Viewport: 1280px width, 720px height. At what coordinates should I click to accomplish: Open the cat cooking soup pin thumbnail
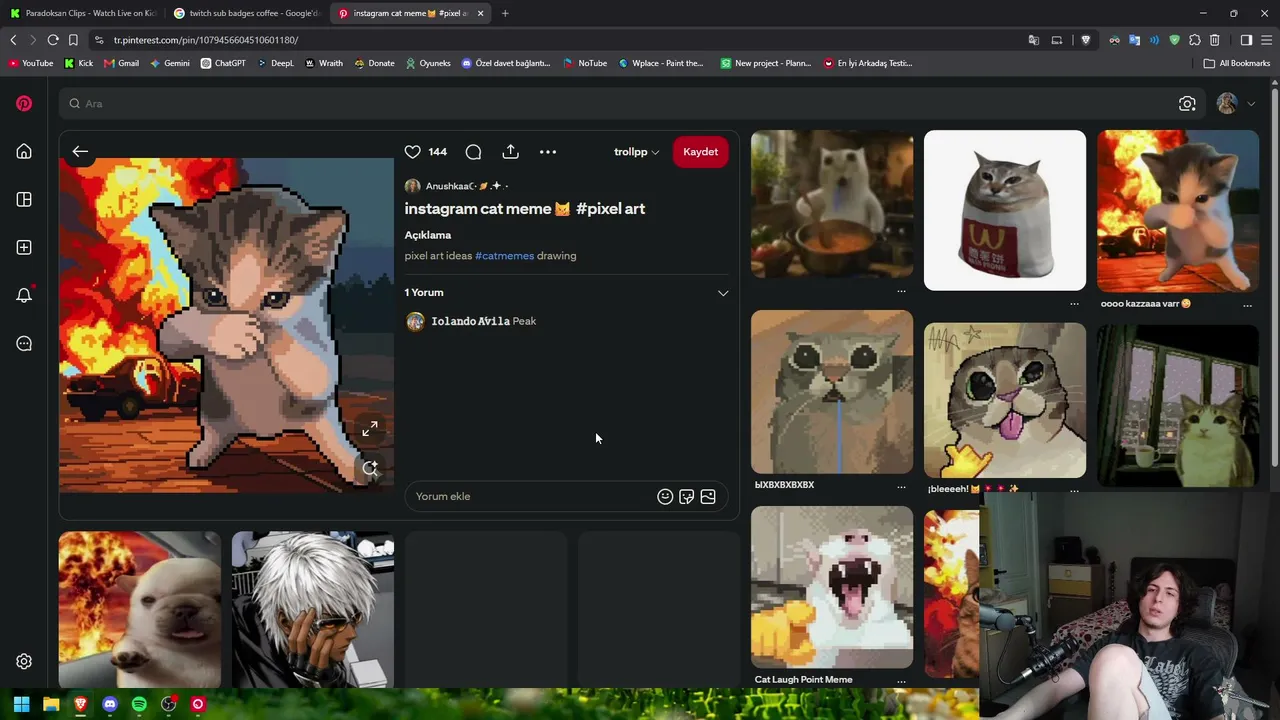[x=832, y=204]
